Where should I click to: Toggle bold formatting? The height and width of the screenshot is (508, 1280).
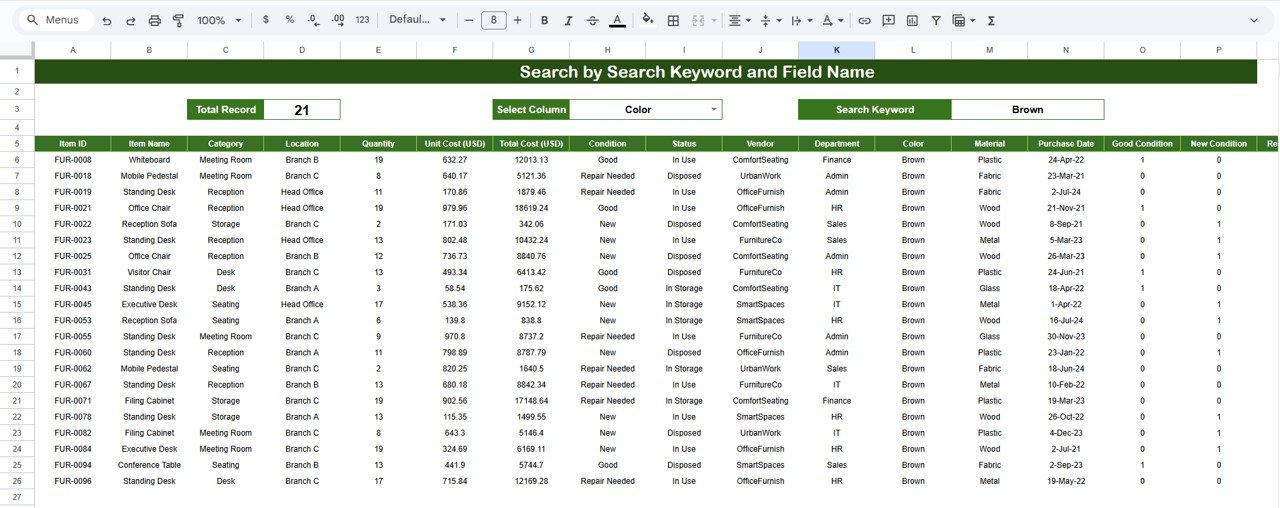pos(544,20)
